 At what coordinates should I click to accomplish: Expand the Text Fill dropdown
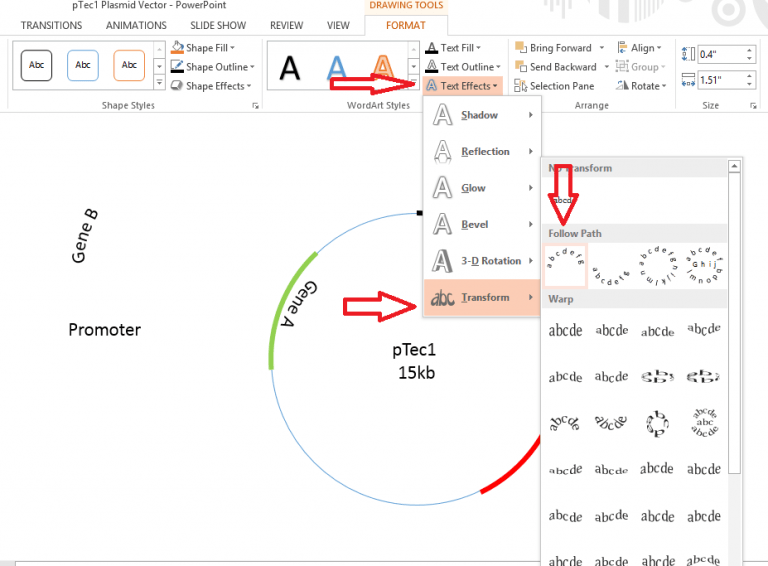(453, 48)
